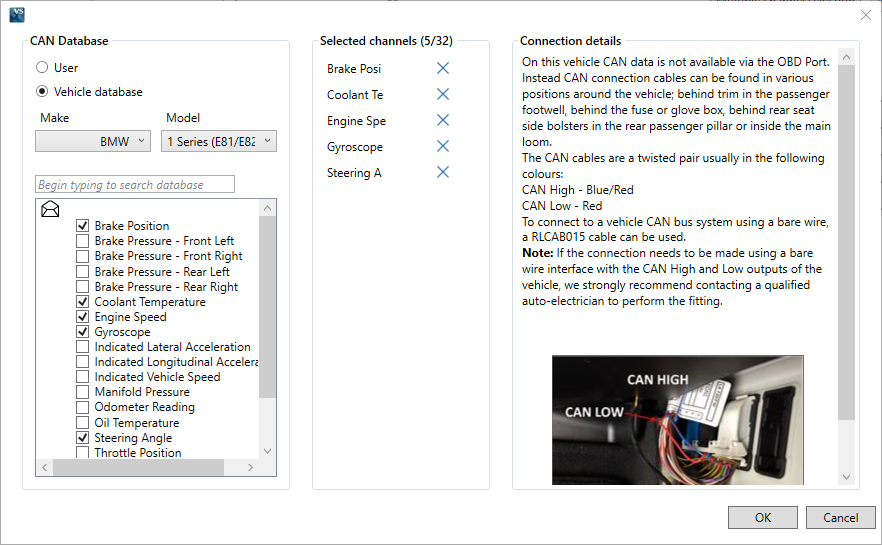Click the 'Make' label

tap(55, 118)
